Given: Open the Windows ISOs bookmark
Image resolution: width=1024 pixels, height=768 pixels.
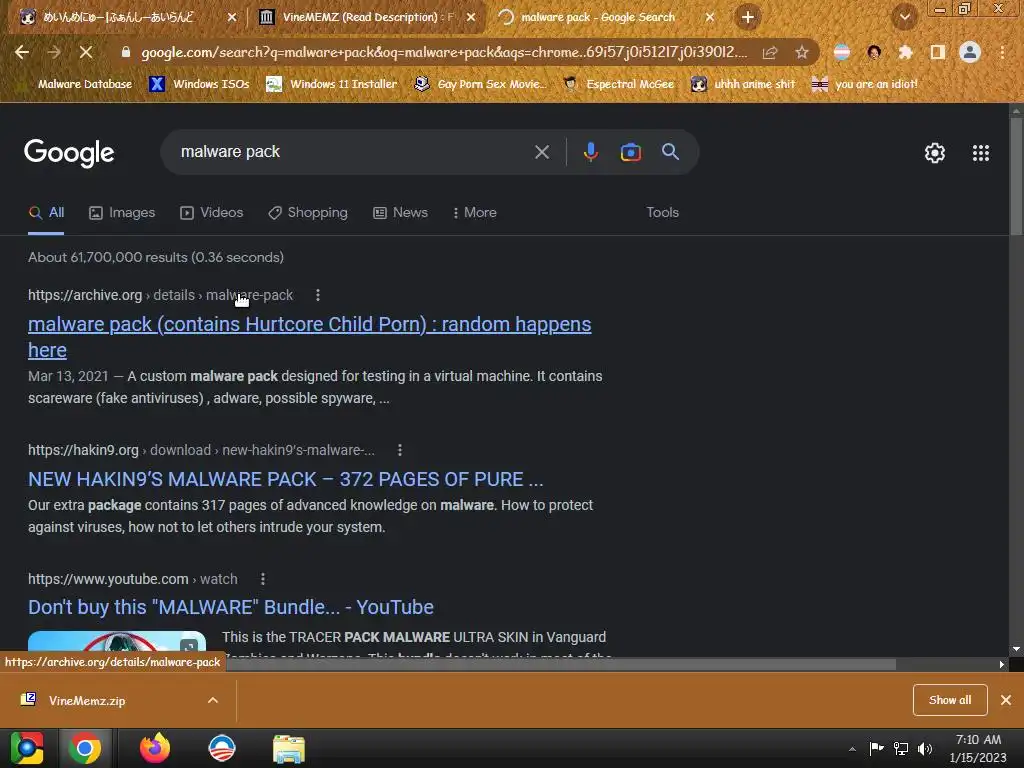Looking at the screenshot, I should coord(200,84).
